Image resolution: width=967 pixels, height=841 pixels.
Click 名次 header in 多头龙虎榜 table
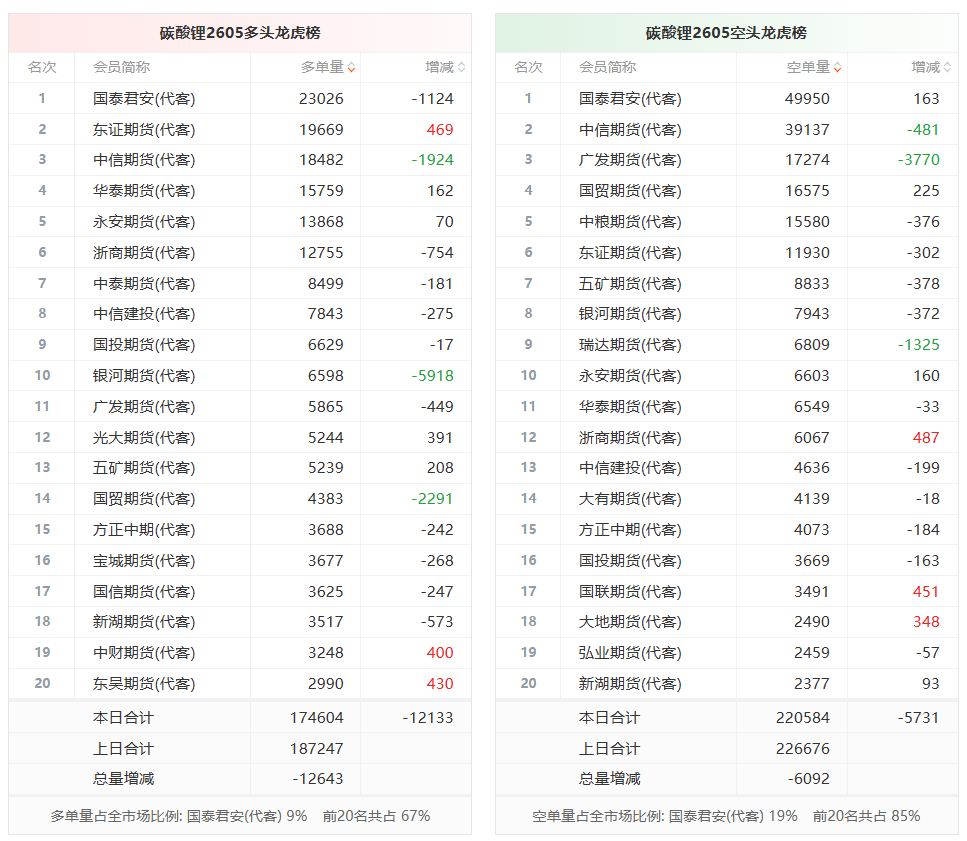coord(42,67)
